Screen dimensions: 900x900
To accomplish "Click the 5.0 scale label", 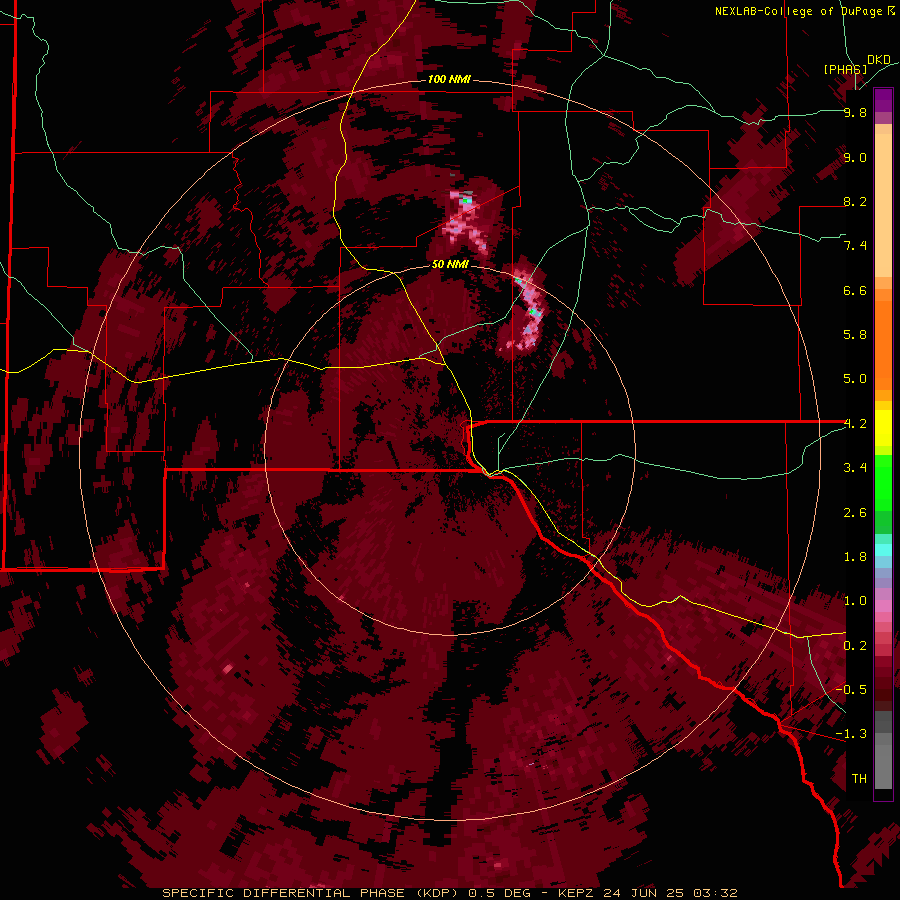I will click(855, 379).
